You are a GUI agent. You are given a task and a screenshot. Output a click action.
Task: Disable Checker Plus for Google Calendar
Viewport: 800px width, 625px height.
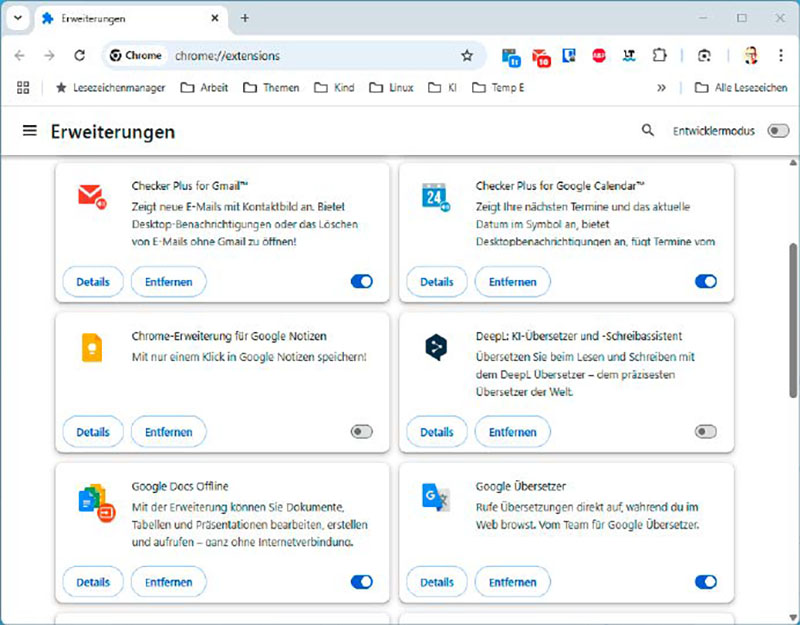point(706,281)
